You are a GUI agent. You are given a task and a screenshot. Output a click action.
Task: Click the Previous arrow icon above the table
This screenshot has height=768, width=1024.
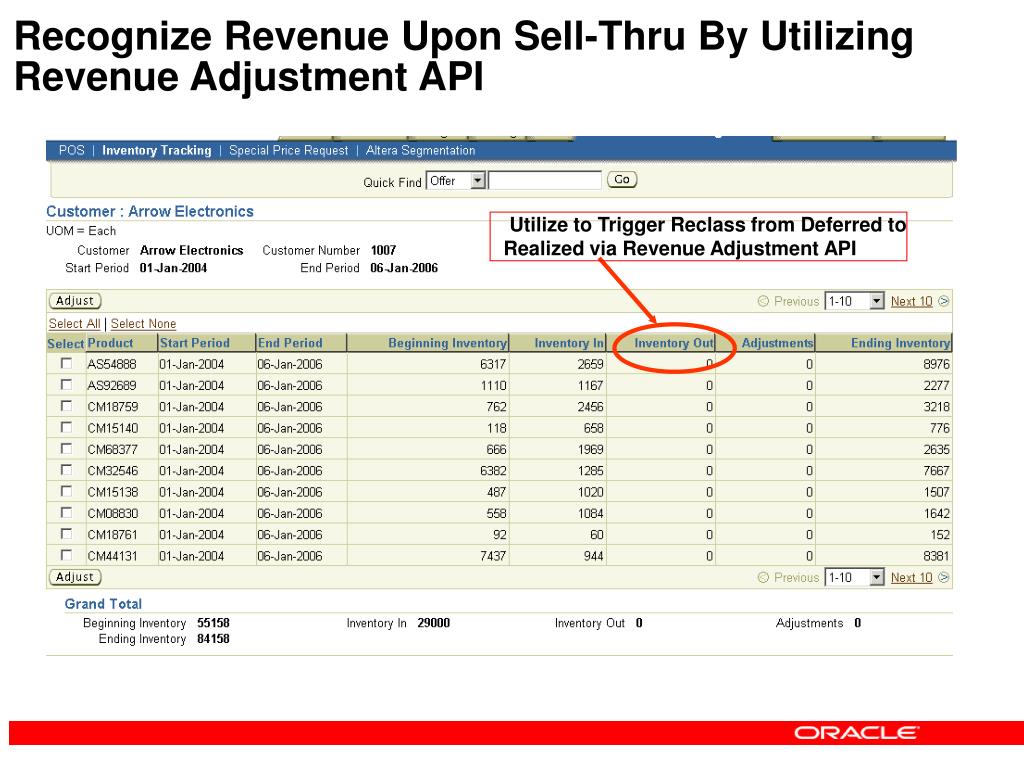[x=763, y=301]
